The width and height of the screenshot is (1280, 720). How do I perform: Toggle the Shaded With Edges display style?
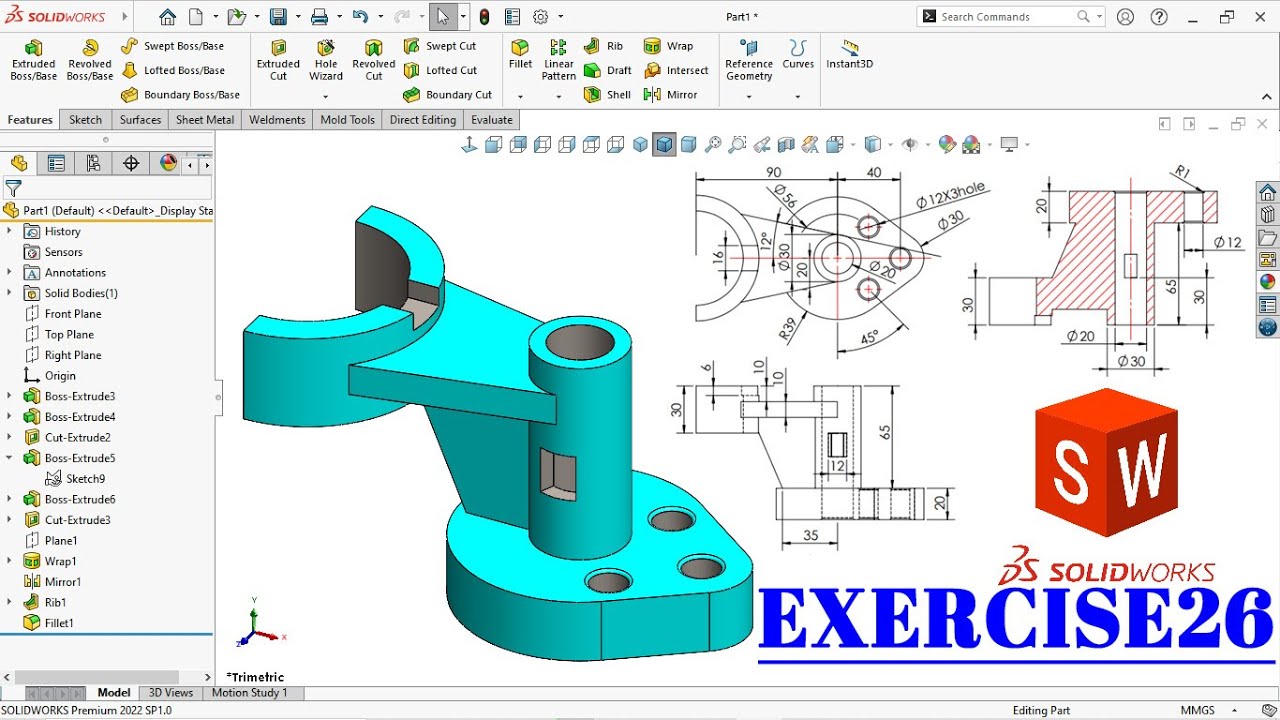pyautogui.click(x=664, y=145)
